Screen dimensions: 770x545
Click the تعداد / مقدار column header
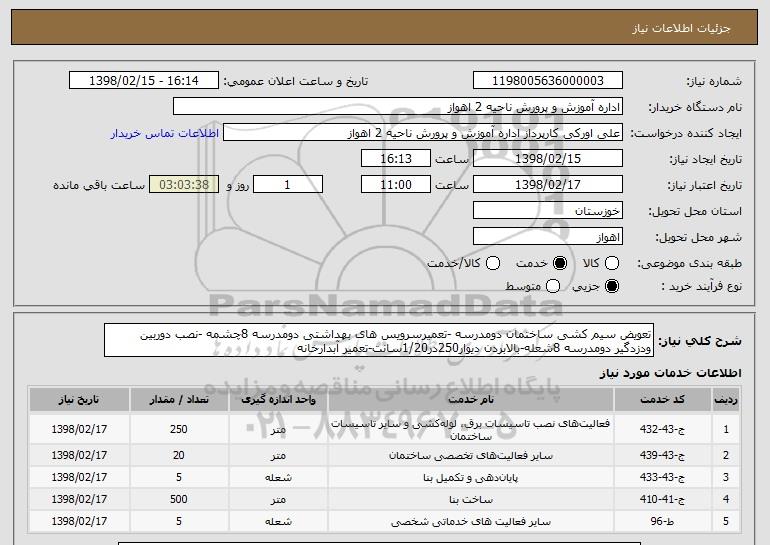tap(179, 400)
